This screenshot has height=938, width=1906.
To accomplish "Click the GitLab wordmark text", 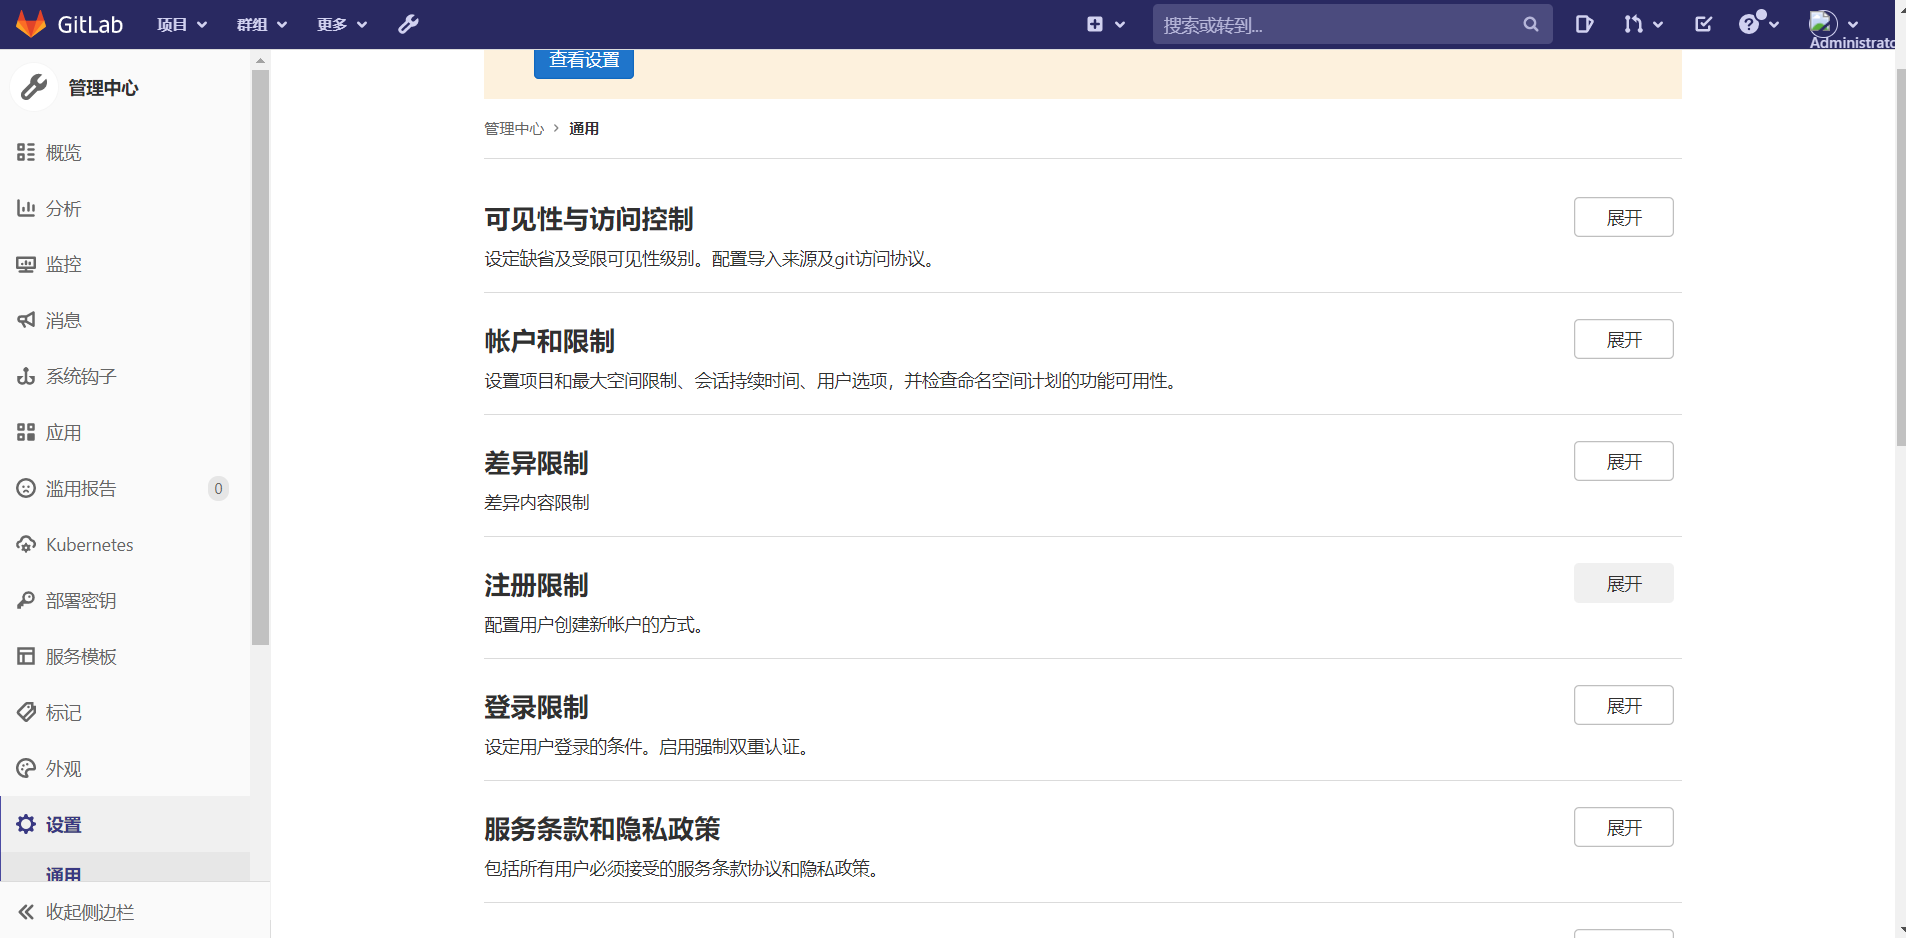I will click(90, 24).
